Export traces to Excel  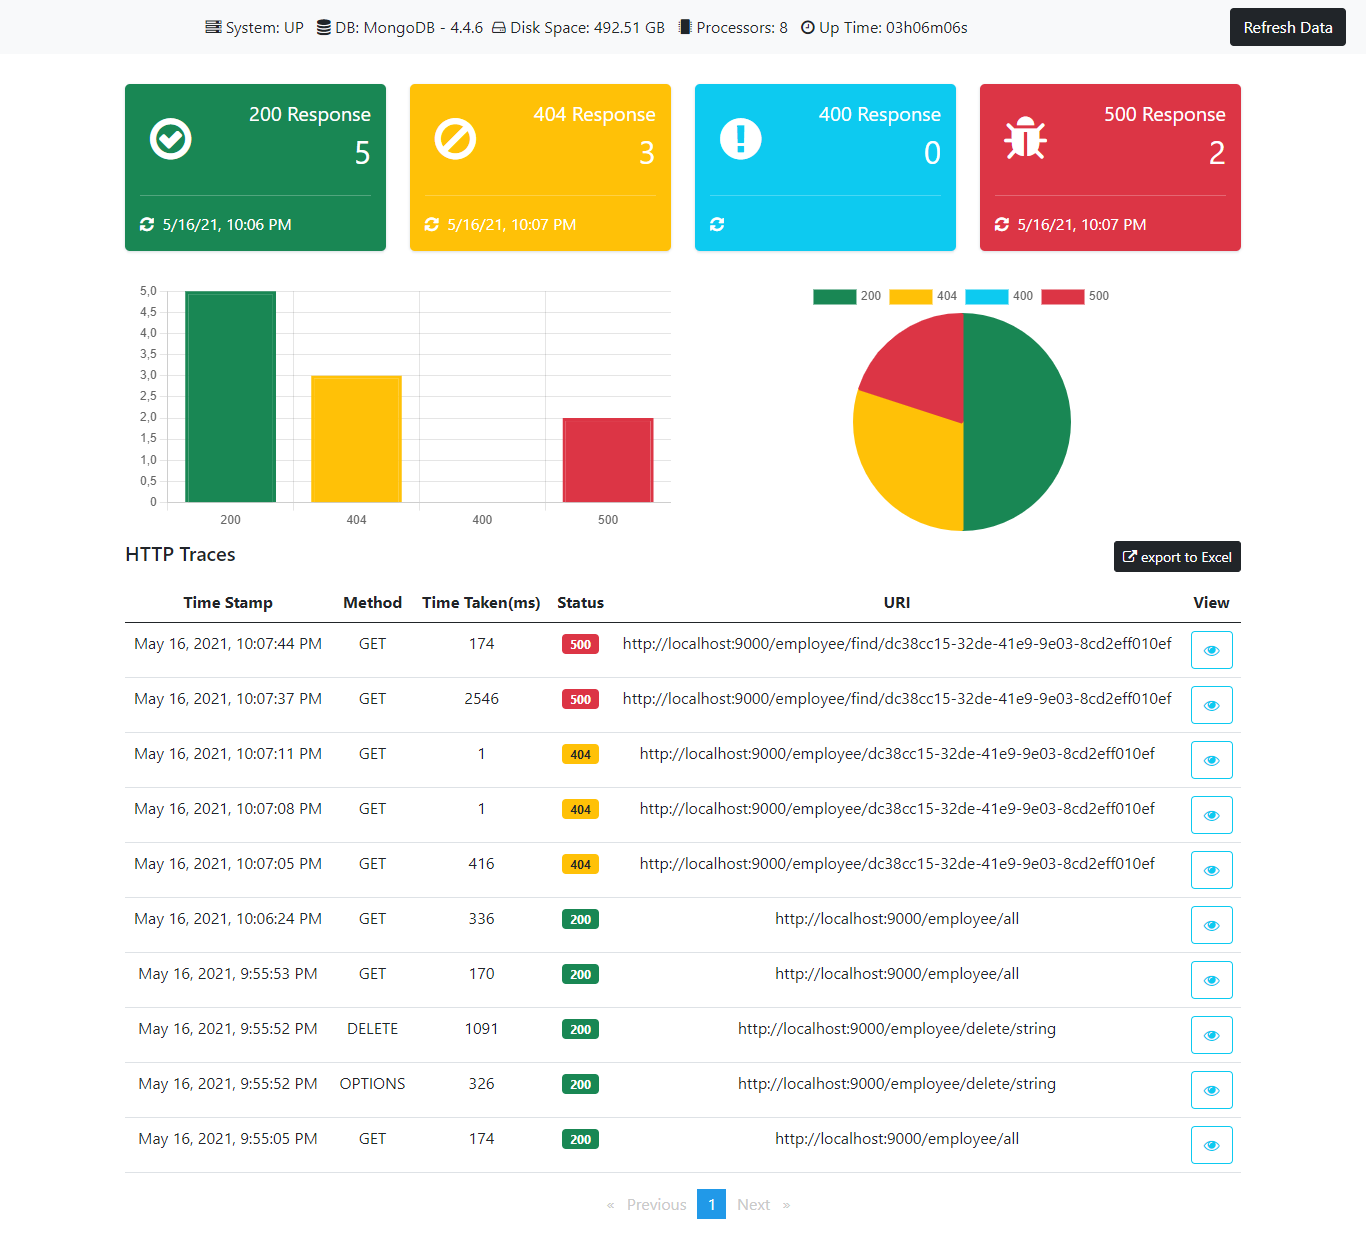click(1177, 556)
